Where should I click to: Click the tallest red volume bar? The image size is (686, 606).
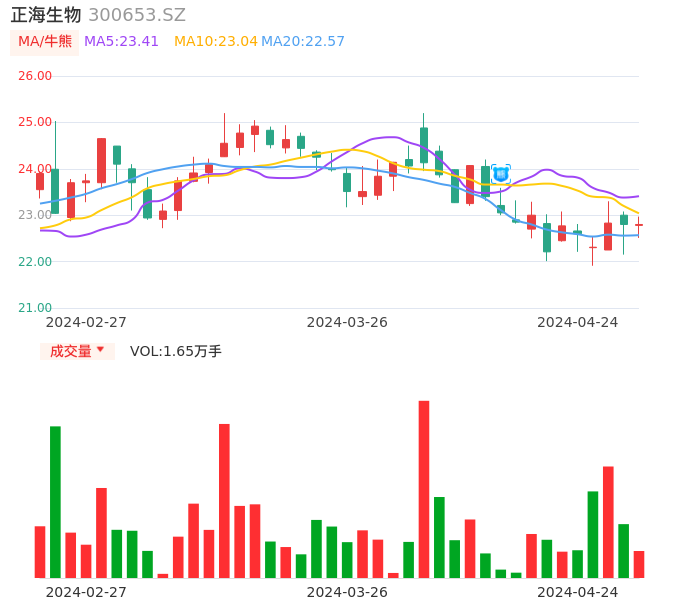(424, 488)
